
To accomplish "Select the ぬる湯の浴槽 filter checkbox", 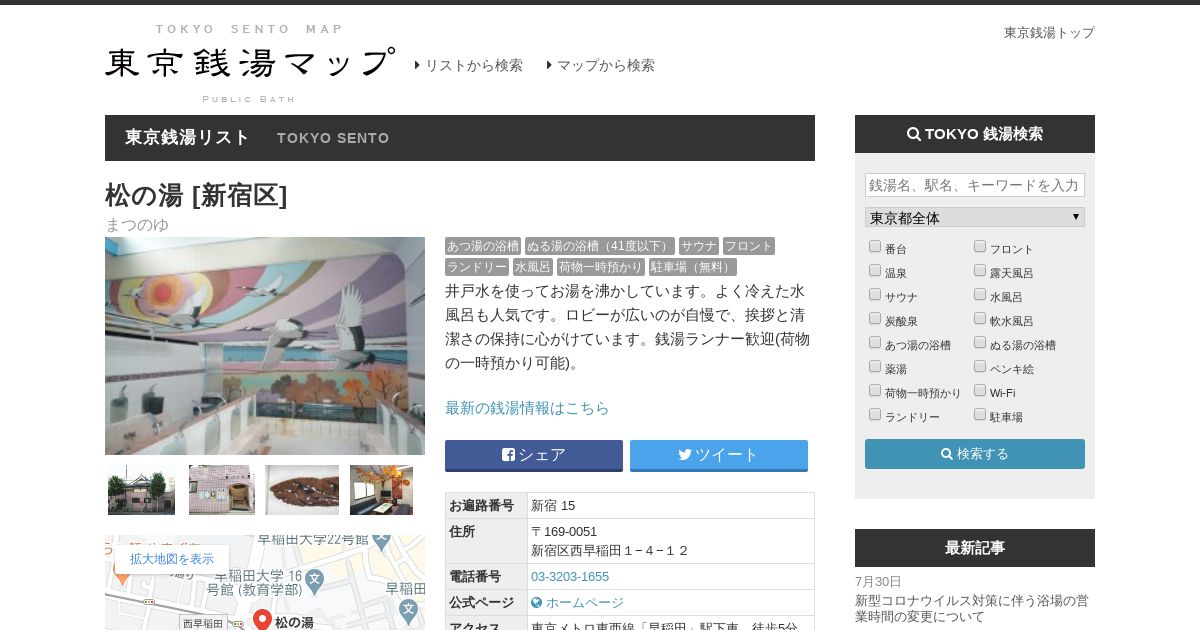I will tap(980, 342).
